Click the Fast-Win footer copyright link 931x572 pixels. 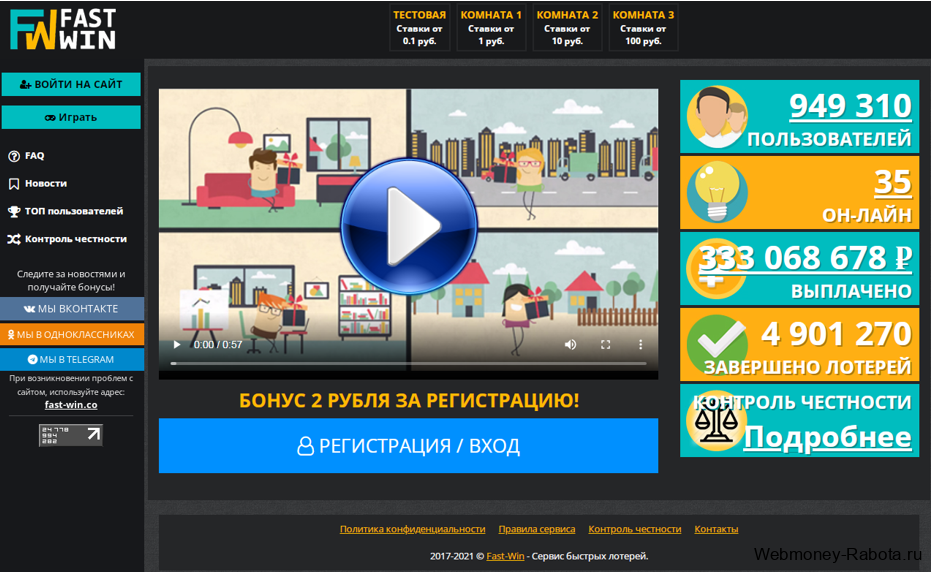coord(505,557)
